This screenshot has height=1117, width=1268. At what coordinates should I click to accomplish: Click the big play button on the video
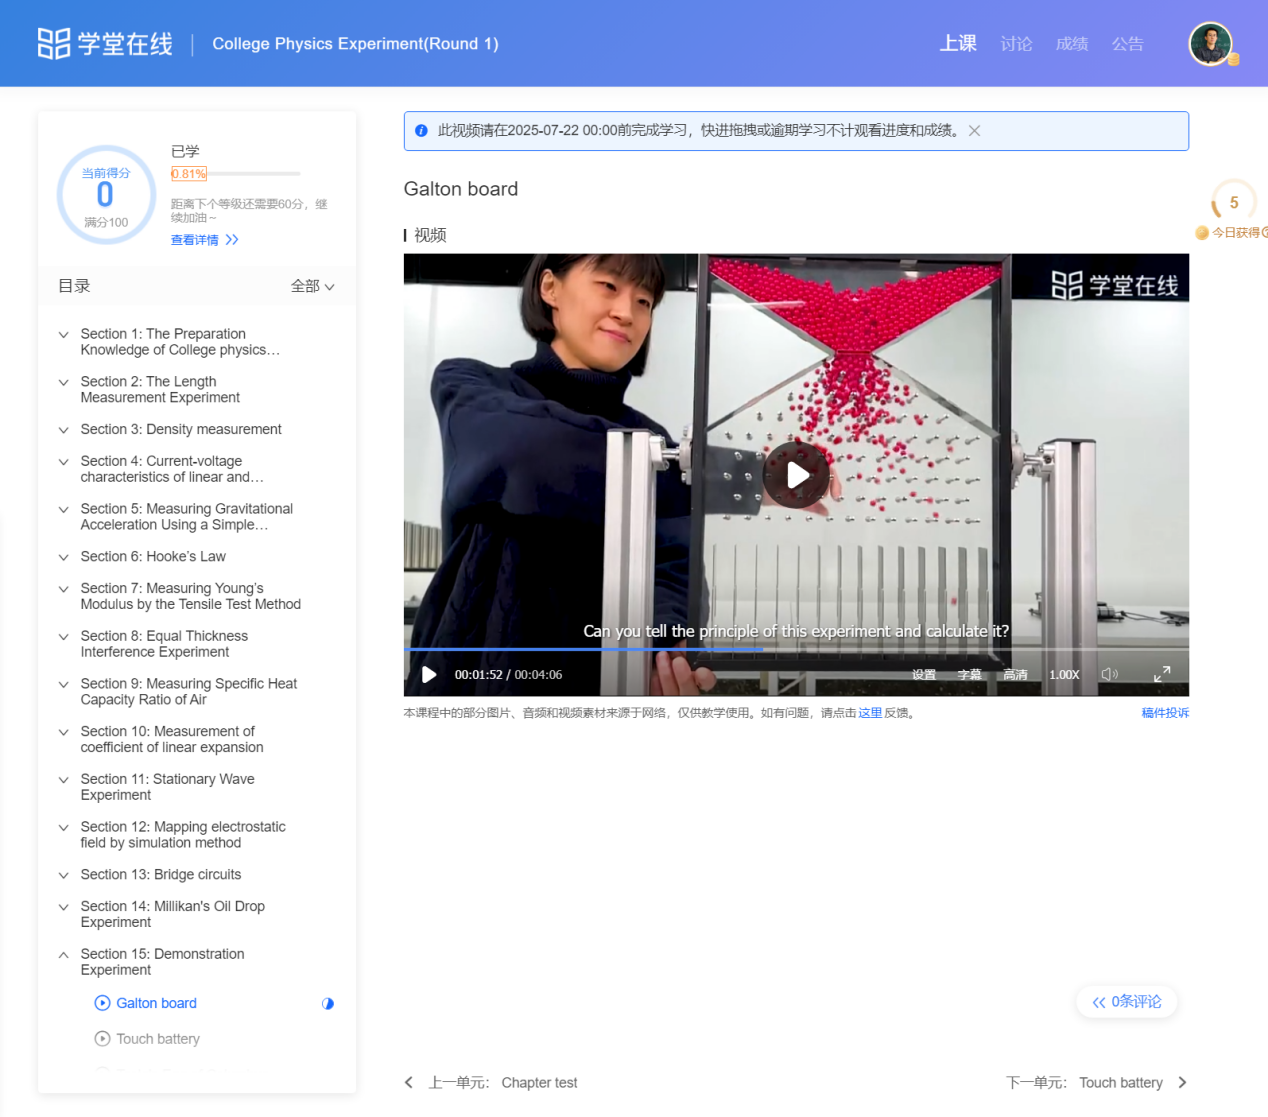[797, 474]
